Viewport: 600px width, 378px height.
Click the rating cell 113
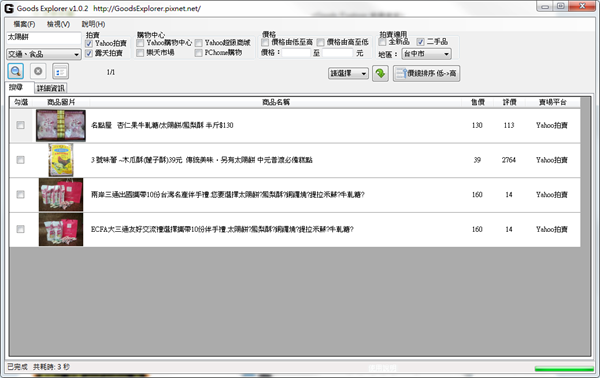click(509, 125)
